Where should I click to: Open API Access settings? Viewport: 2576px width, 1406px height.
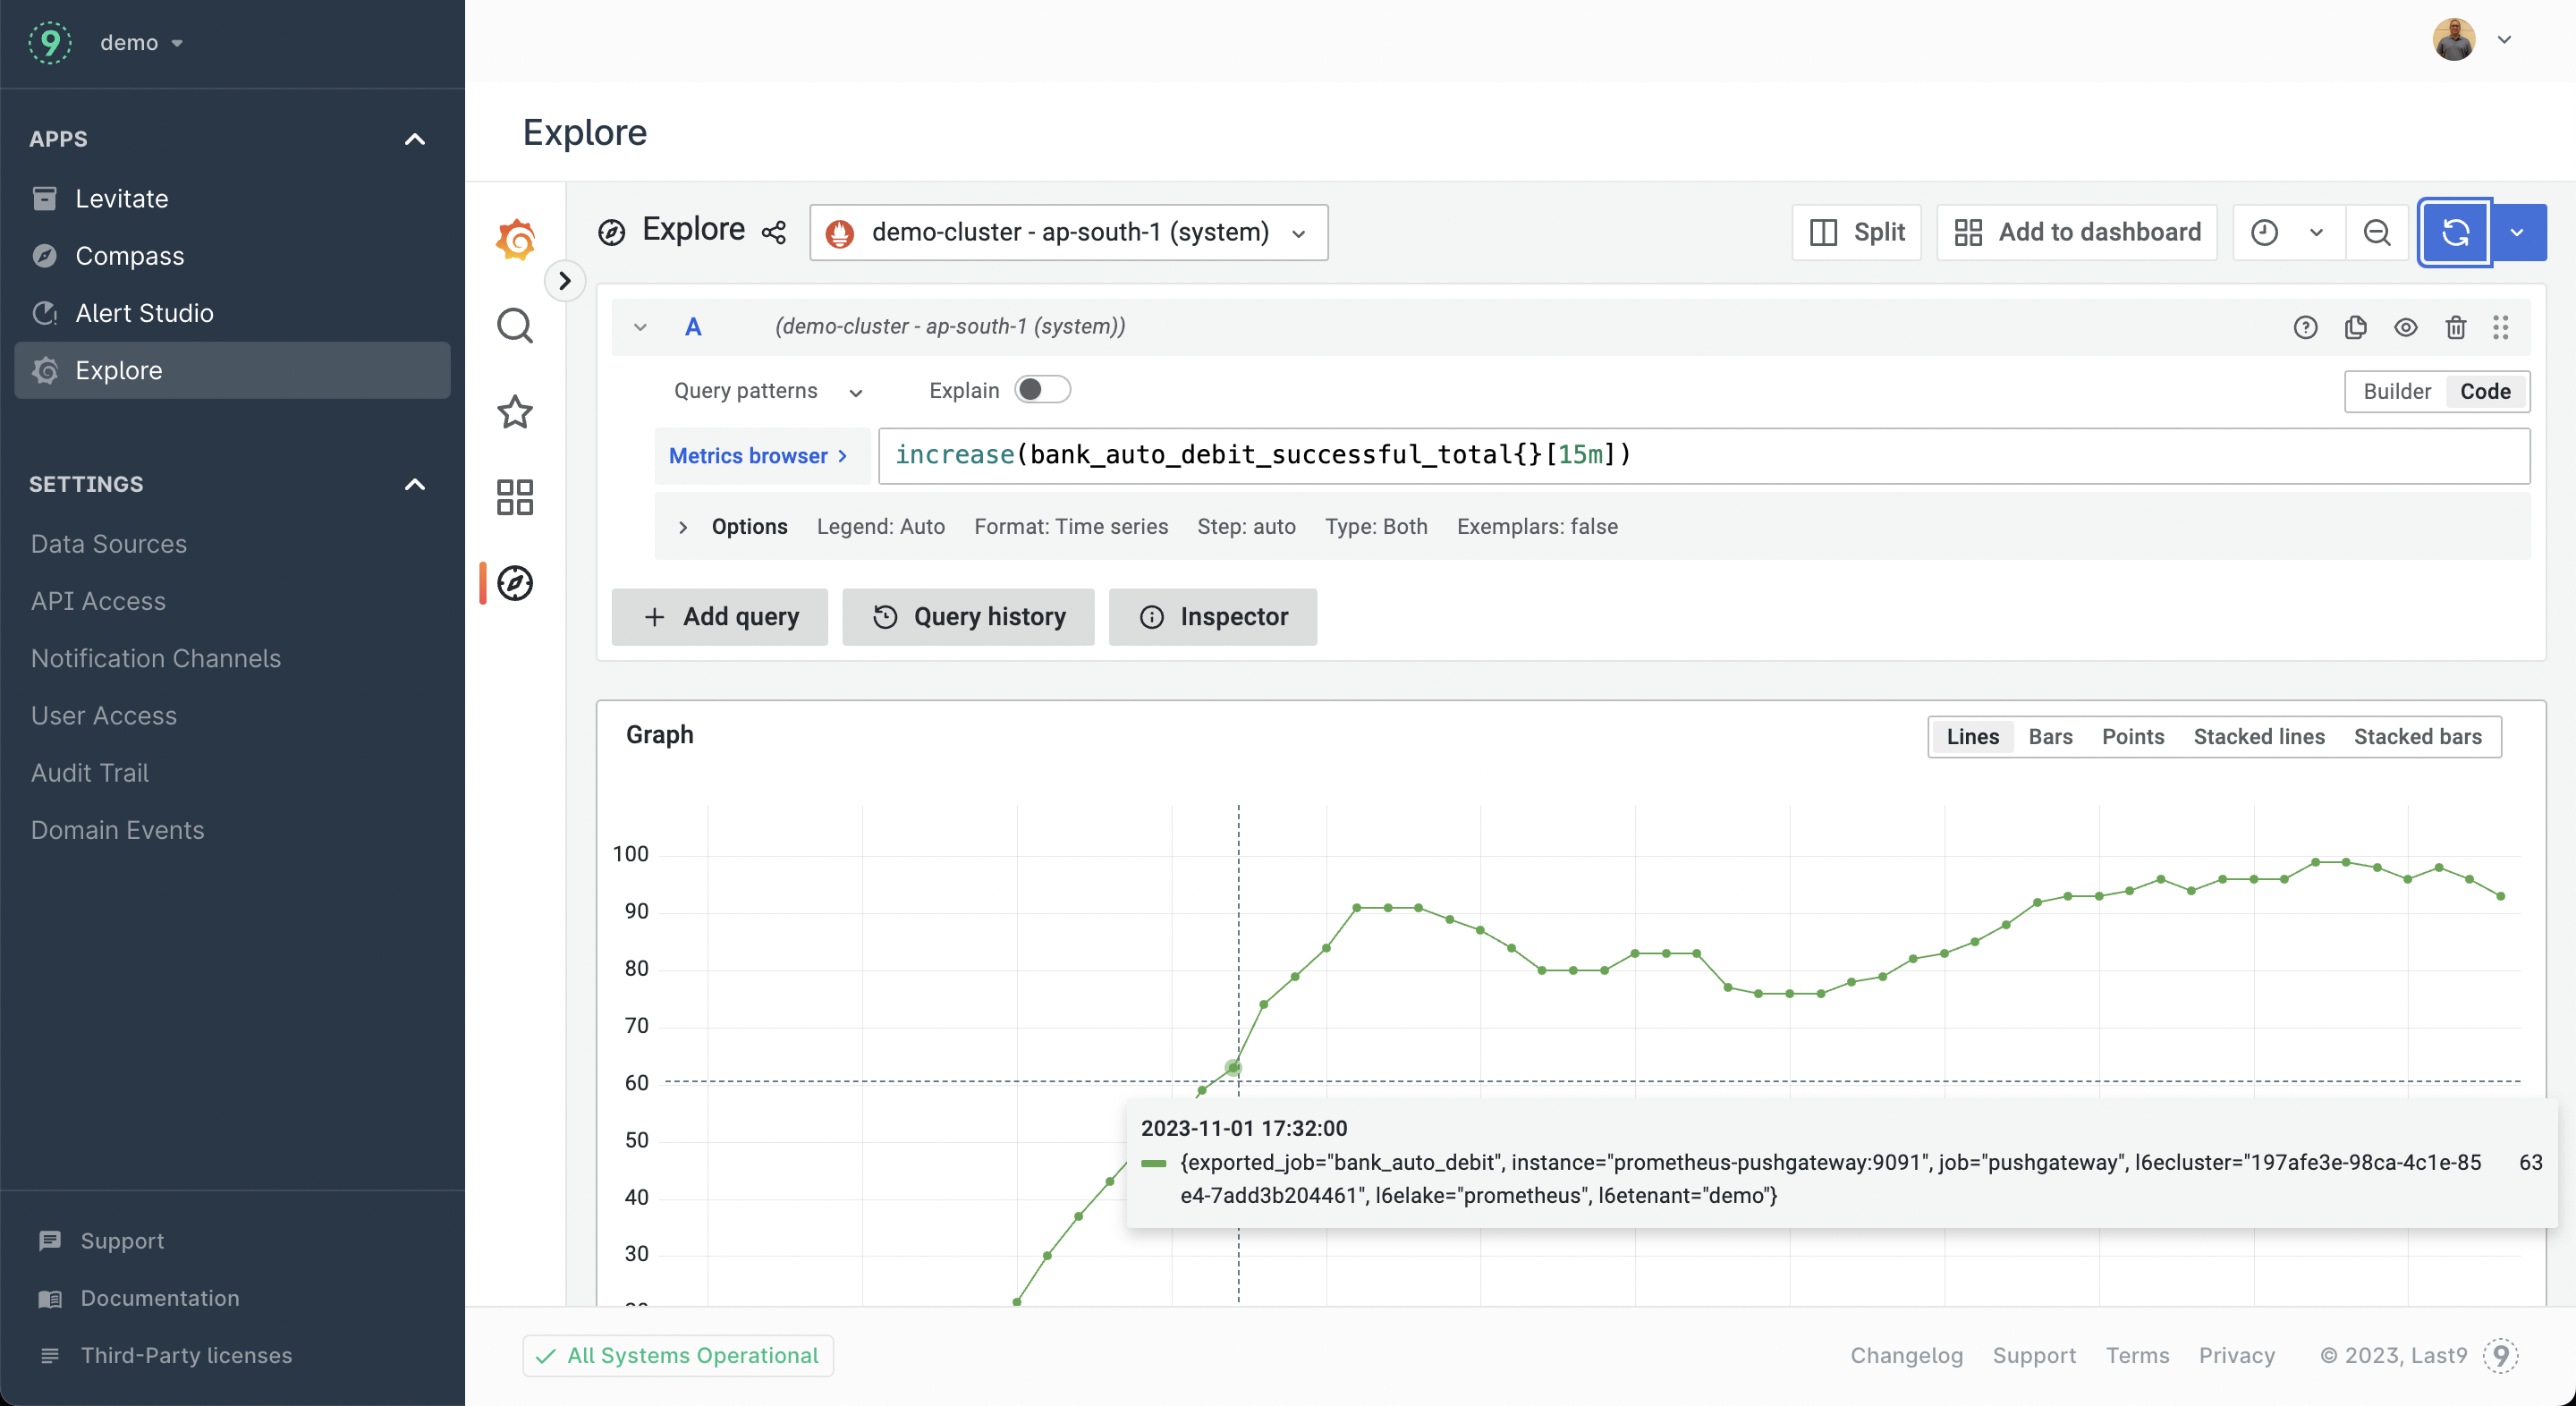pyautogui.click(x=98, y=600)
